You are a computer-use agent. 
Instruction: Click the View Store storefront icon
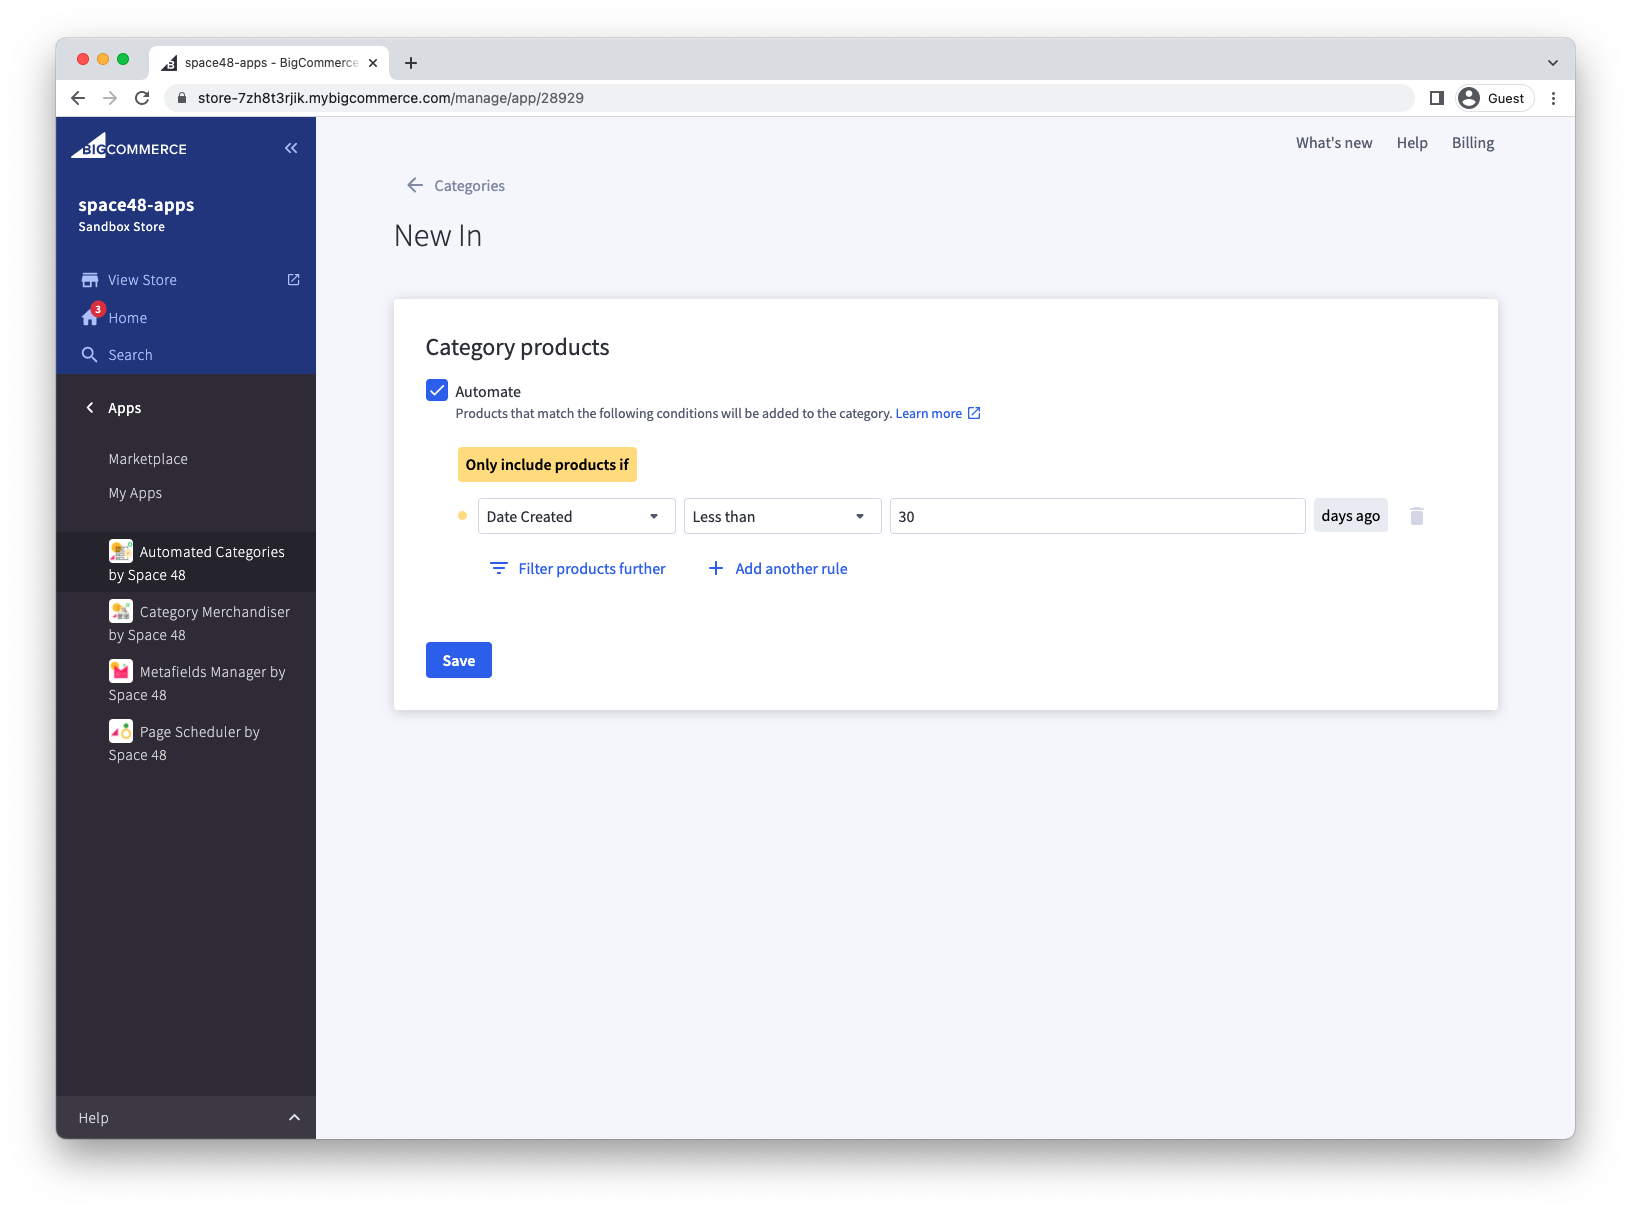pos(90,280)
